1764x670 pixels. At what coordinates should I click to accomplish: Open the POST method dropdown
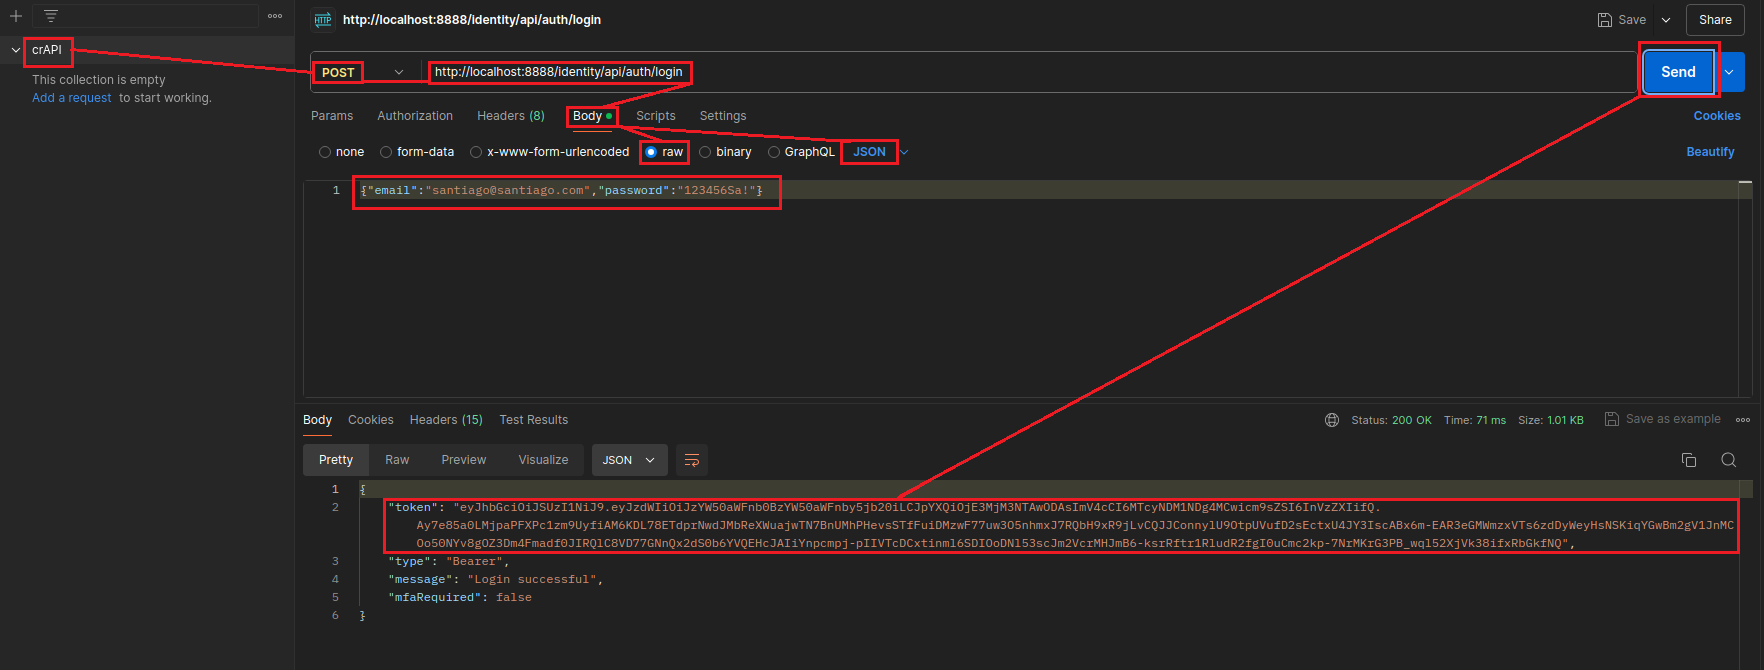[x=399, y=72]
